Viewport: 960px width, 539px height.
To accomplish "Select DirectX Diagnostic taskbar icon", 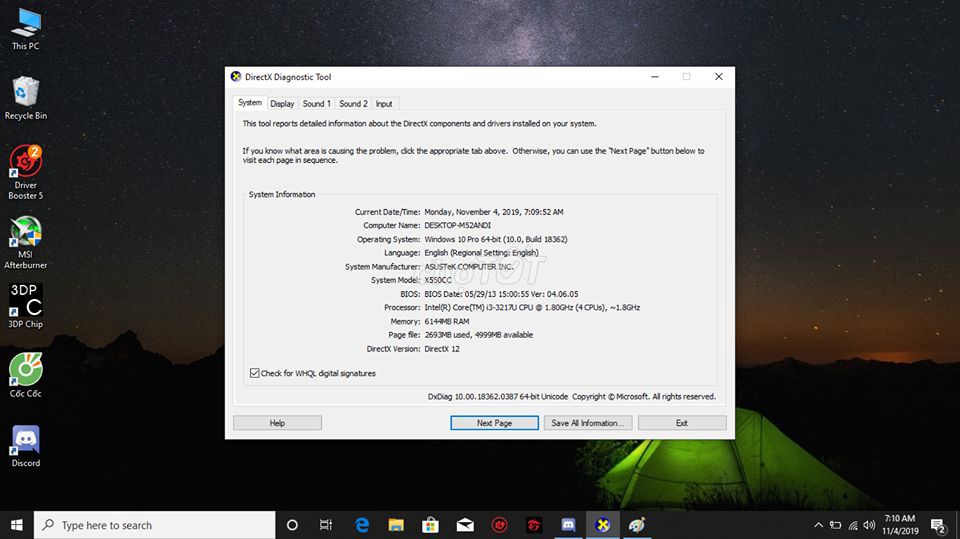I will [603, 525].
